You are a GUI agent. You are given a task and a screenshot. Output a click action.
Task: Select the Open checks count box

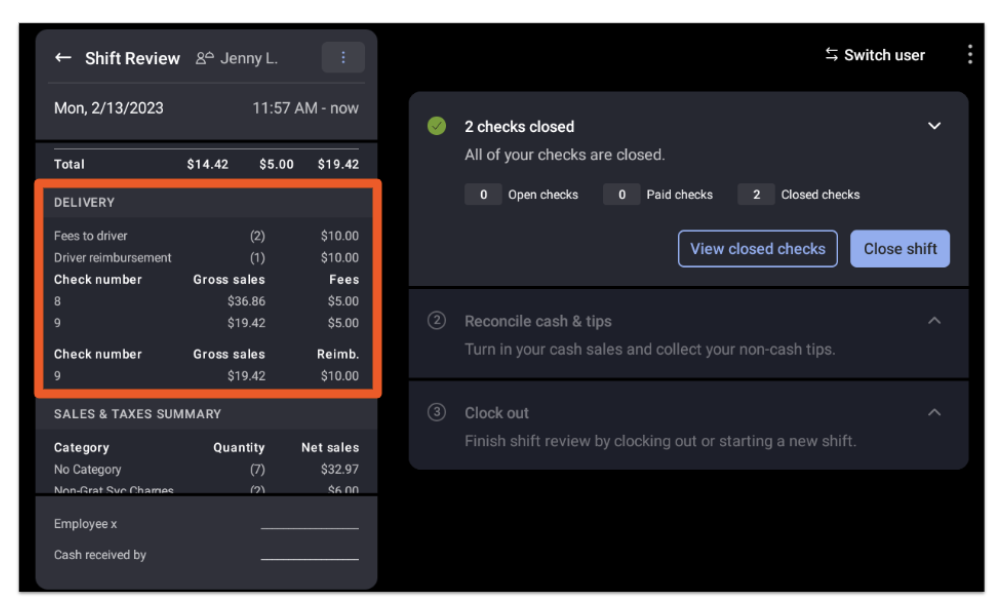pyautogui.click(x=483, y=195)
